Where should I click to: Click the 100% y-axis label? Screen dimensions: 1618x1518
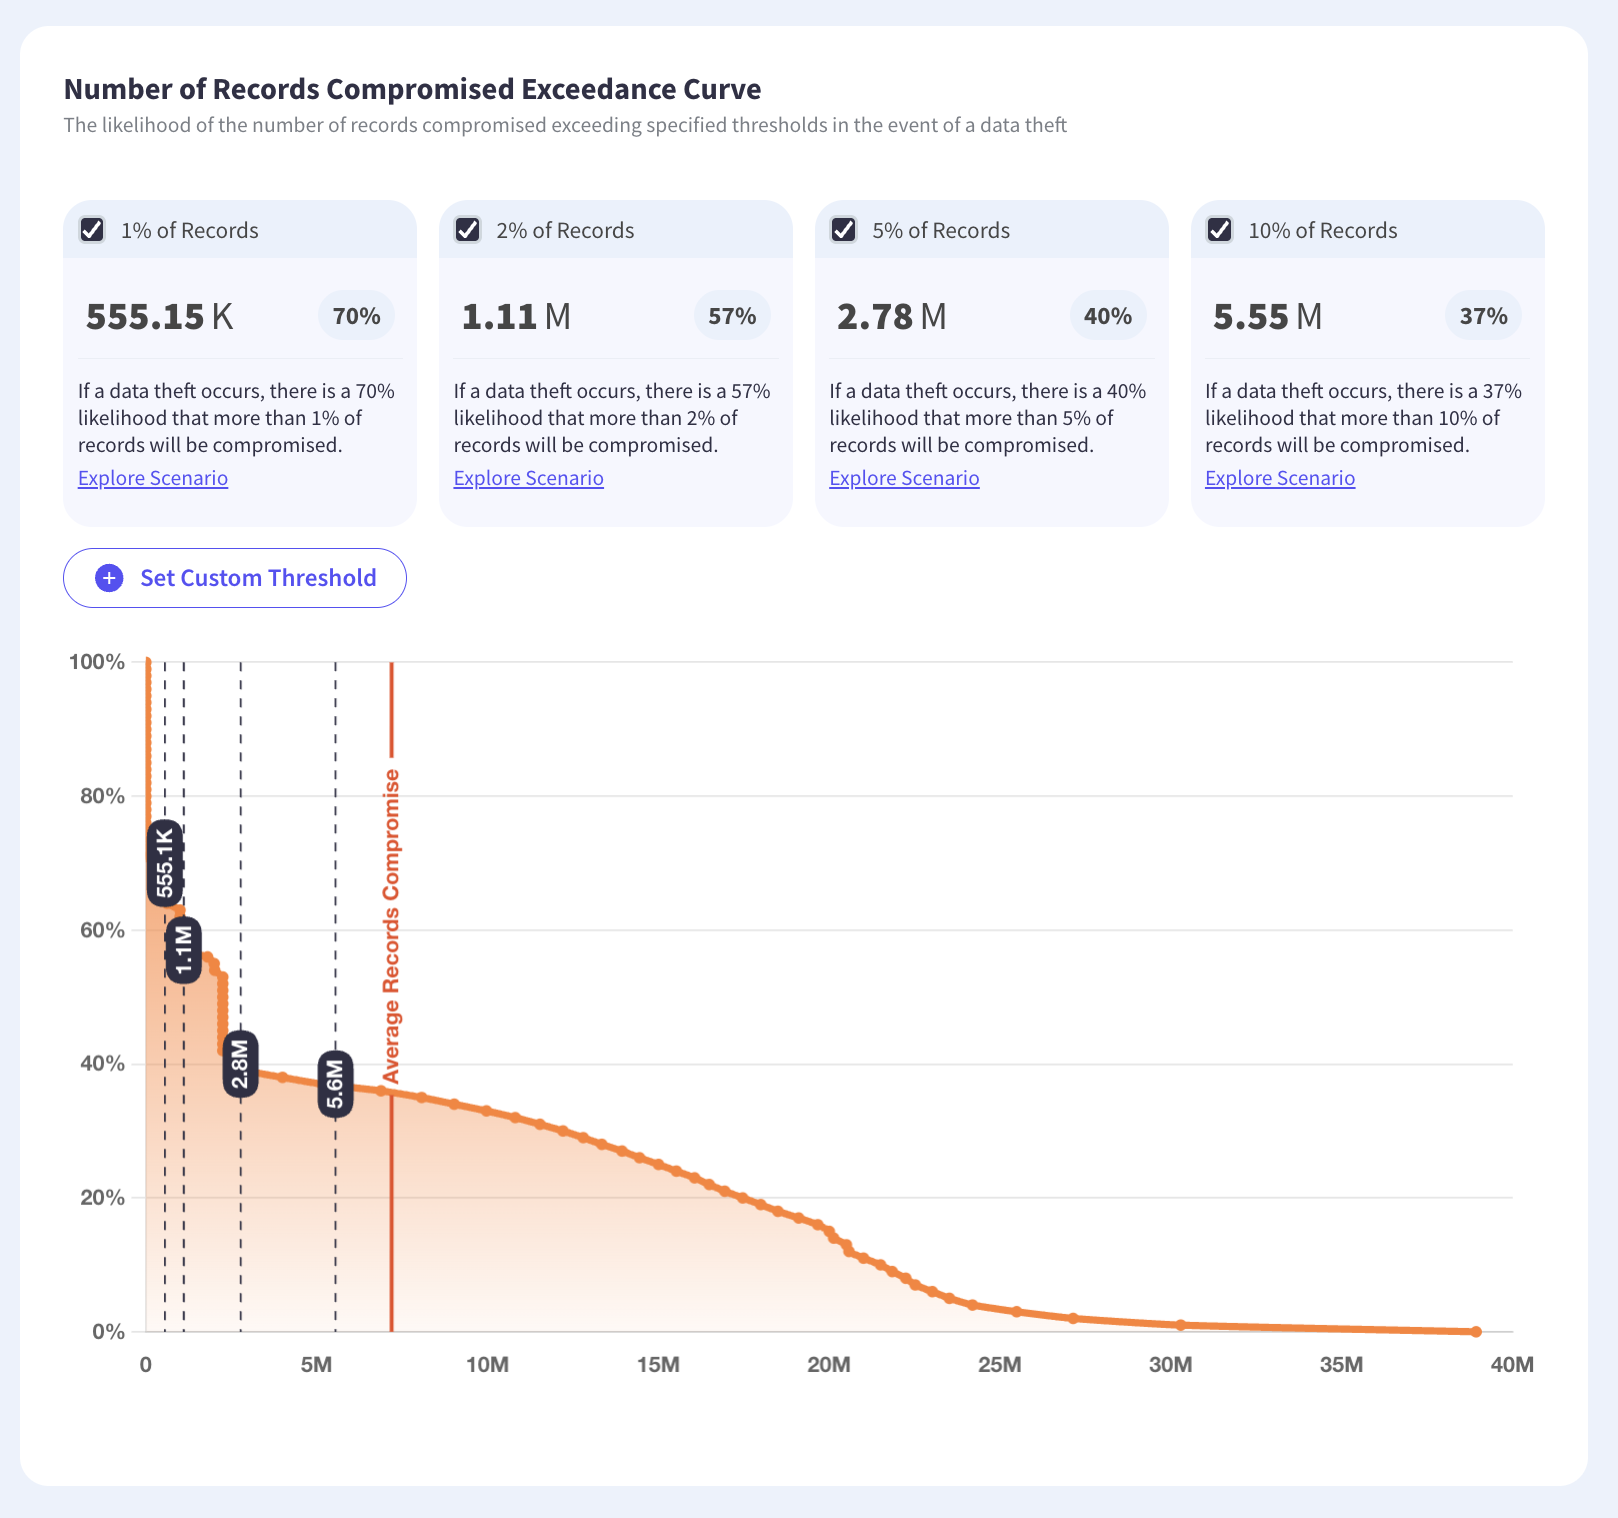pos(97,662)
